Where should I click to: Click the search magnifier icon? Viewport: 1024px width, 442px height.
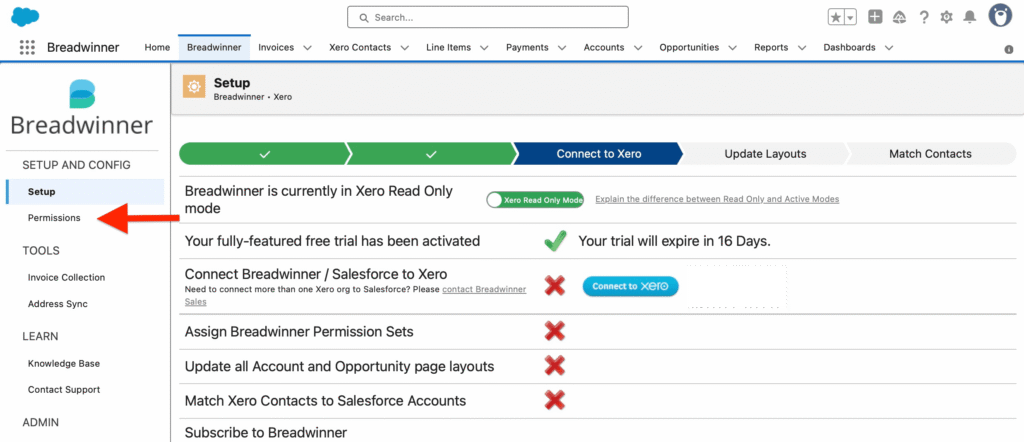point(364,18)
